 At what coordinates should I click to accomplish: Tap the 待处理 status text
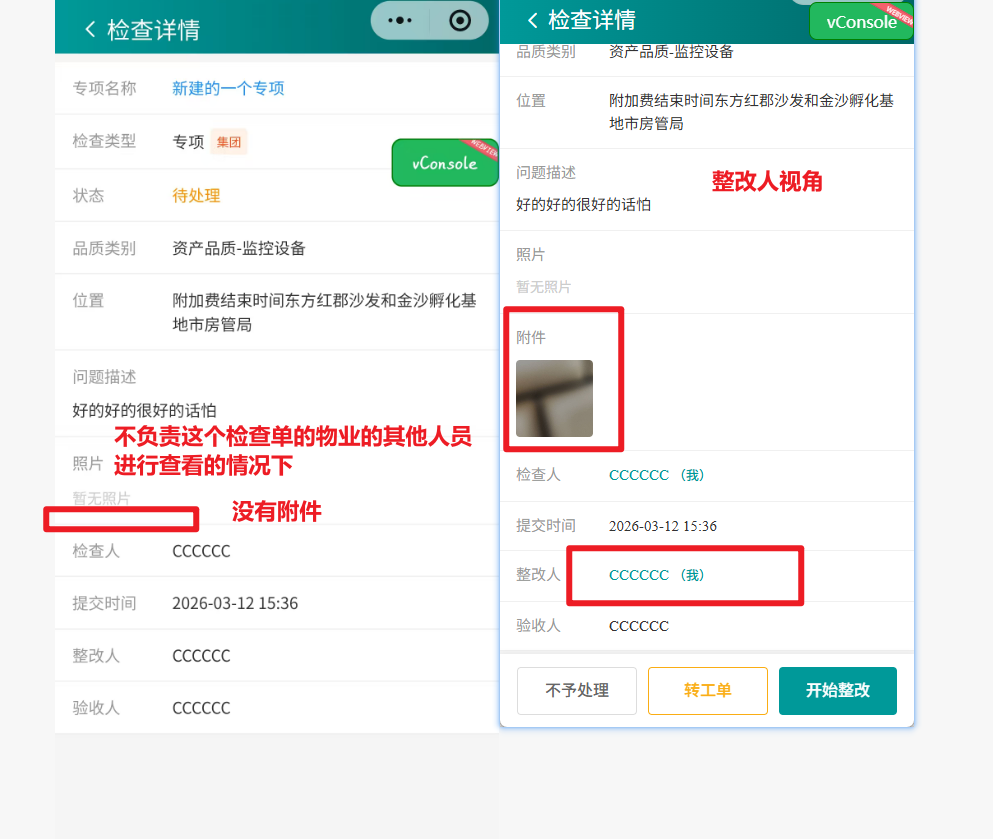point(196,195)
